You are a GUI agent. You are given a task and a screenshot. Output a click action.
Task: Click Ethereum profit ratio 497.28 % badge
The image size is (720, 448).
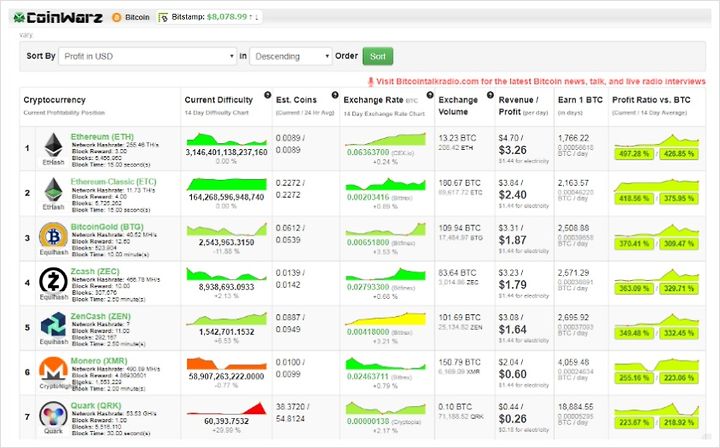click(634, 154)
